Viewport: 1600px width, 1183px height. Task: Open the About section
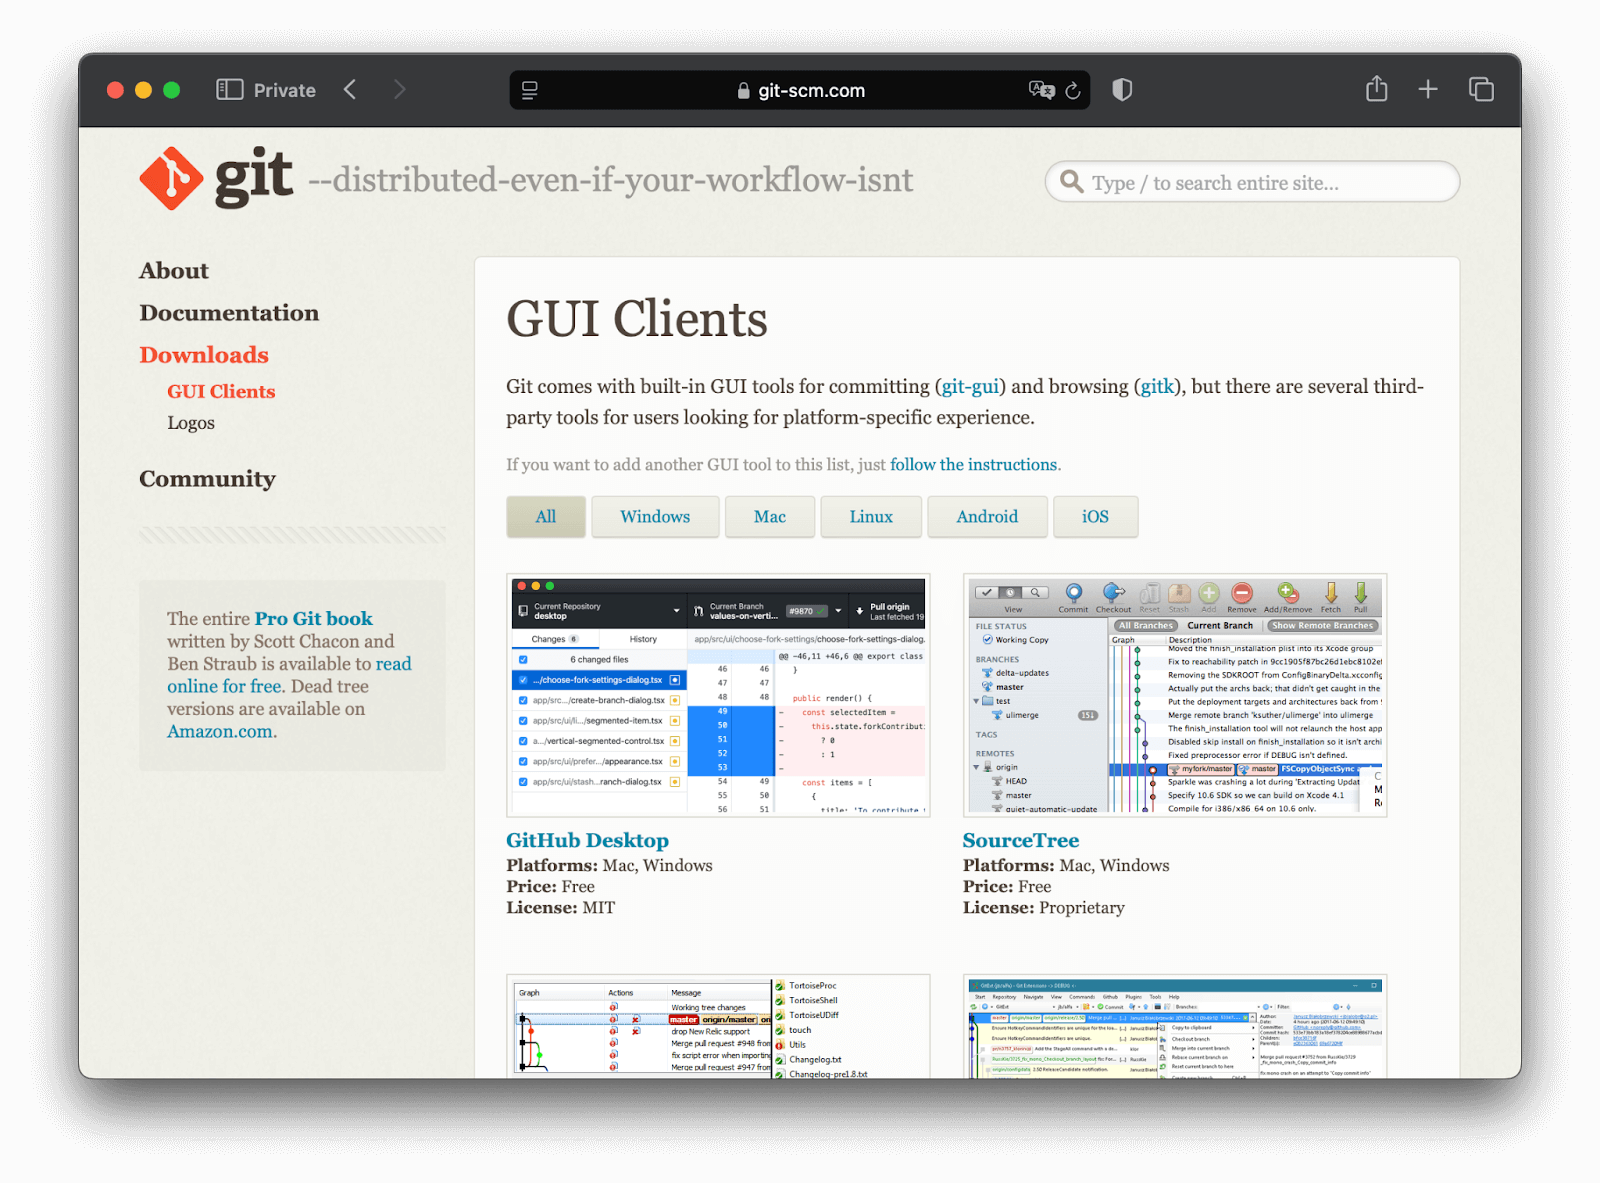click(174, 271)
